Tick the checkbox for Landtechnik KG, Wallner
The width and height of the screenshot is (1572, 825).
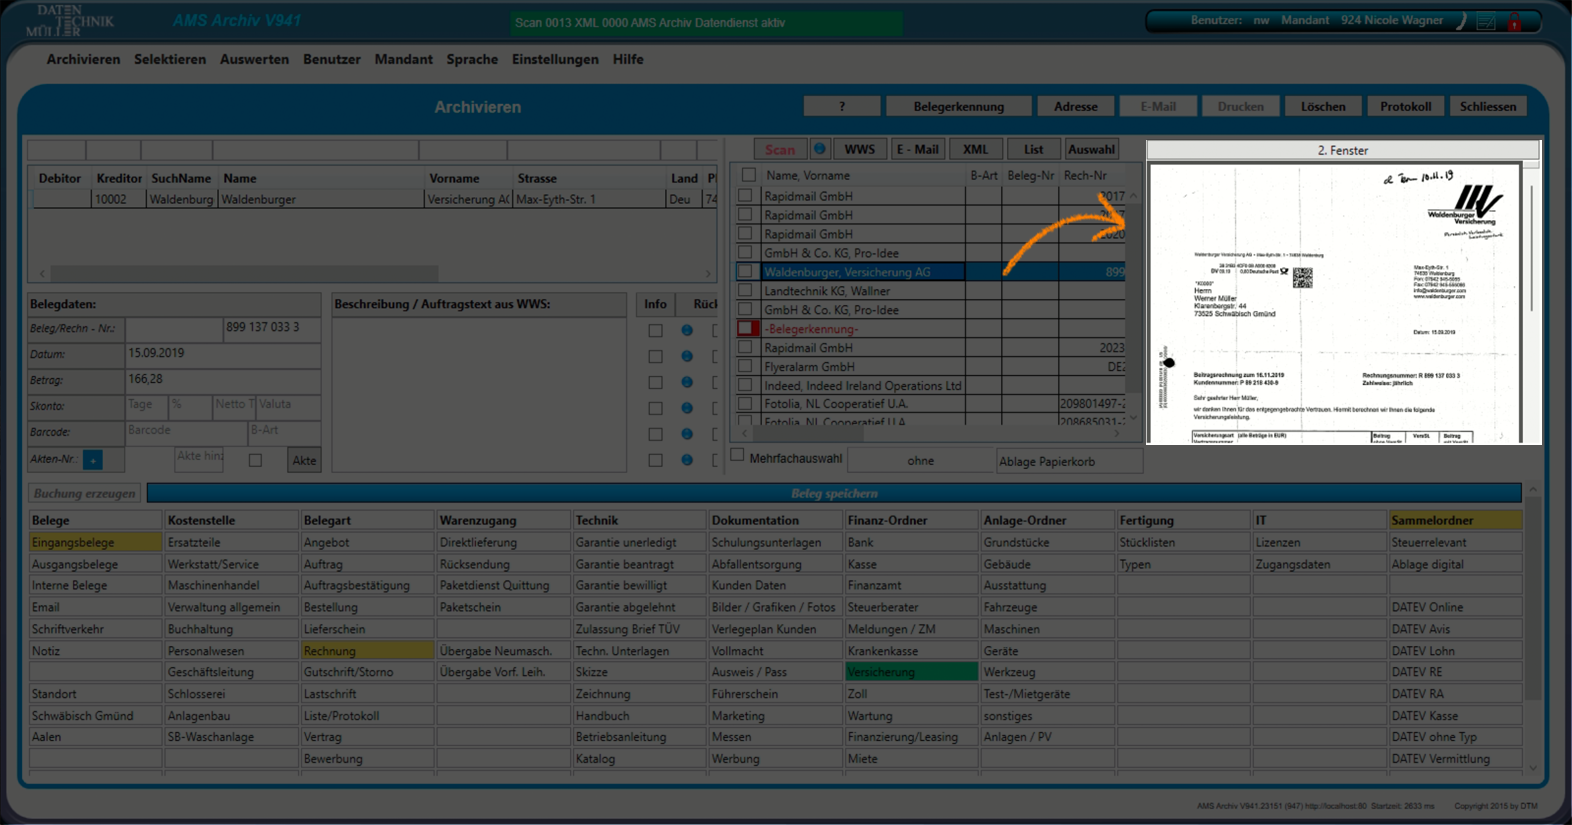tap(746, 291)
